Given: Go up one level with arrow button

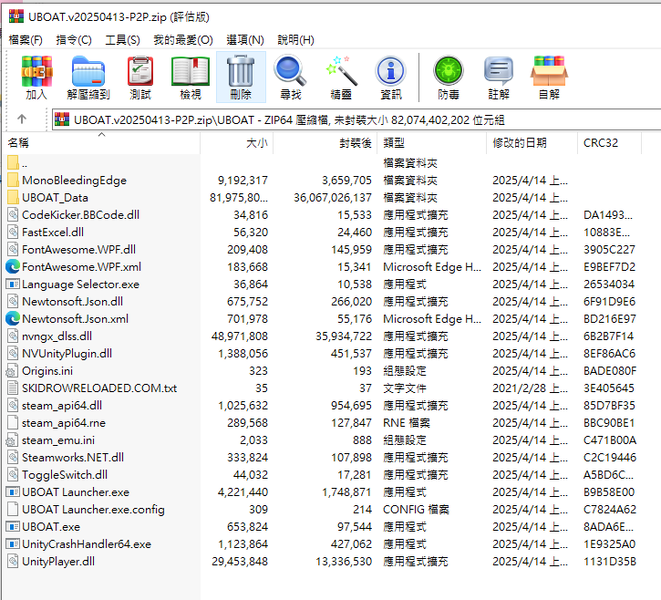Looking at the screenshot, I should [x=22, y=119].
